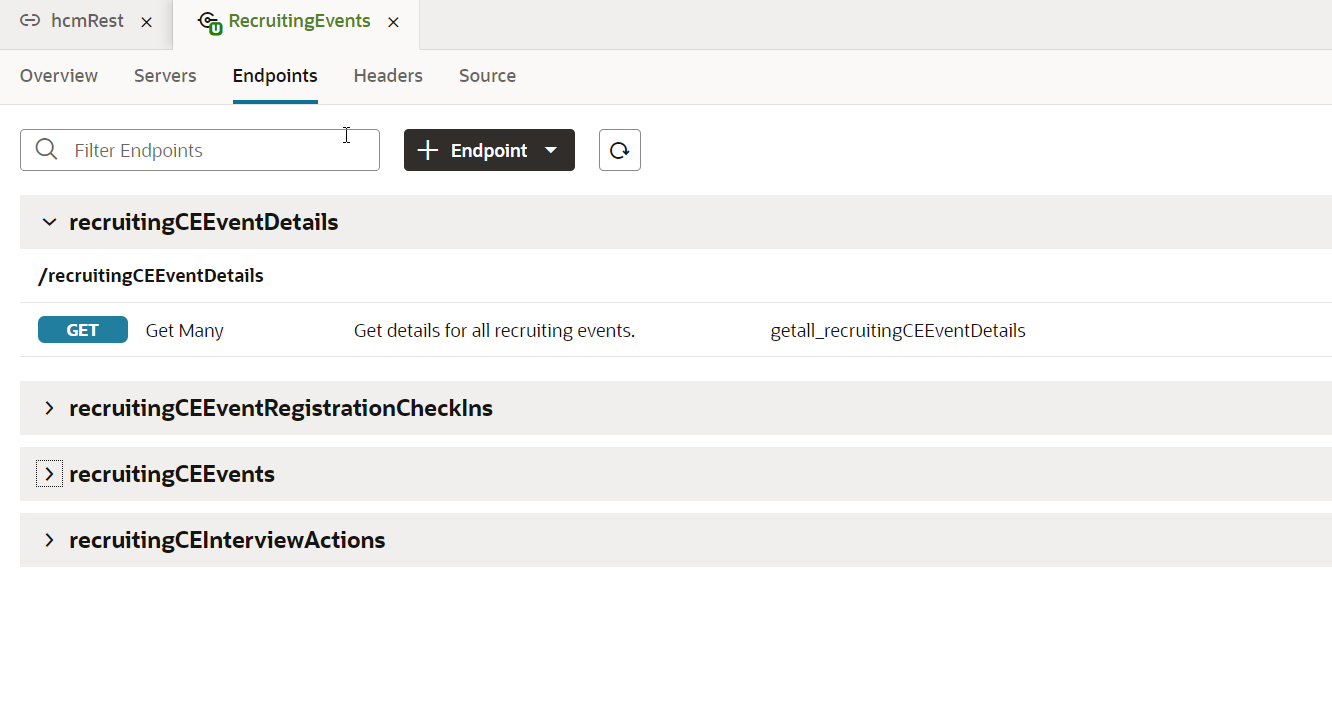Click the REST service icon on RecruitingEvents tab

pos(209,20)
